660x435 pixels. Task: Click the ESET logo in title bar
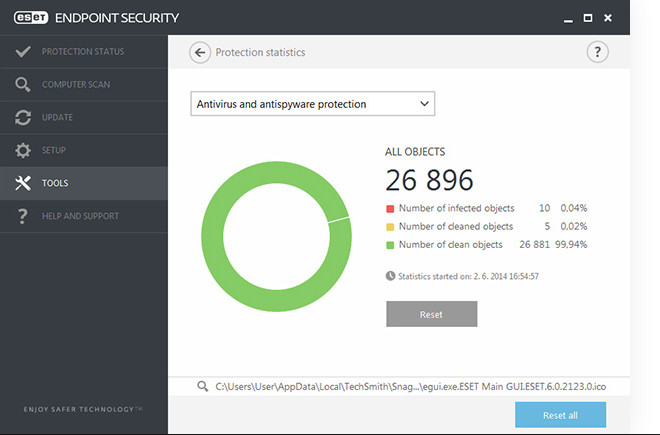(x=31, y=18)
